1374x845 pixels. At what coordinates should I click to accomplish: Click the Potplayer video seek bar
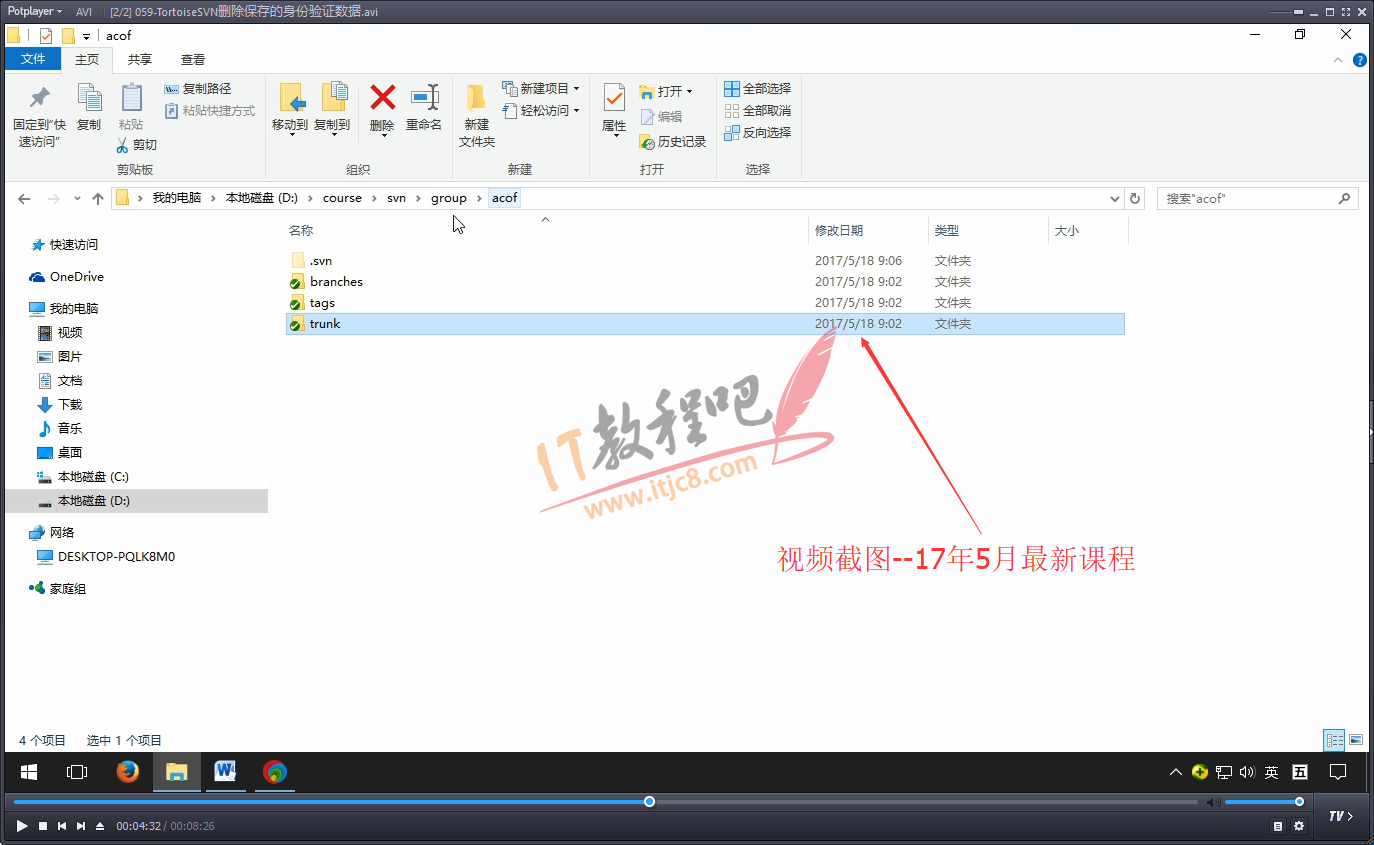click(x=400, y=802)
